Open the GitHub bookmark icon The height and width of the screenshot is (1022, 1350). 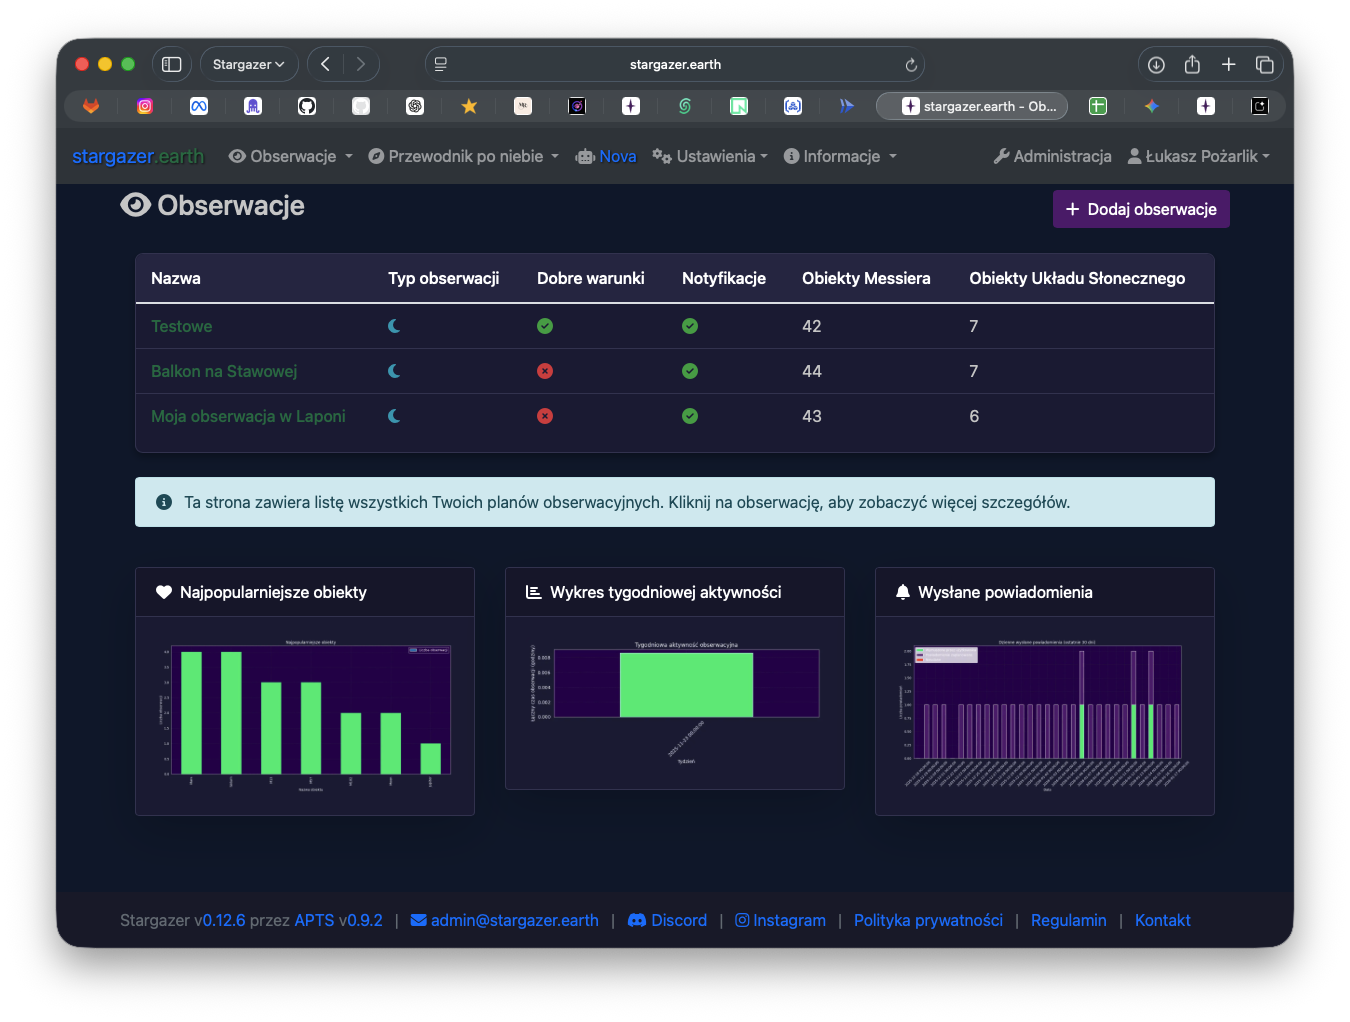coord(307,106)
